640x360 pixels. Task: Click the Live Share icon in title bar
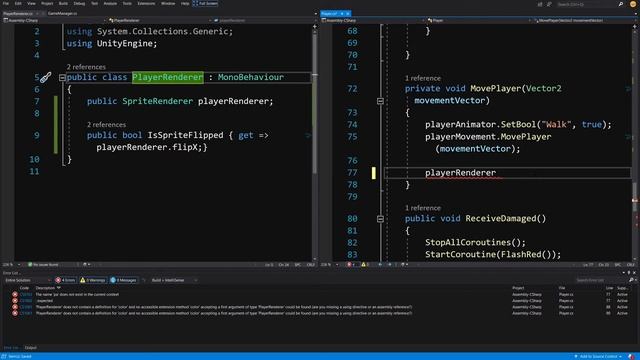[x=540, y=4]
